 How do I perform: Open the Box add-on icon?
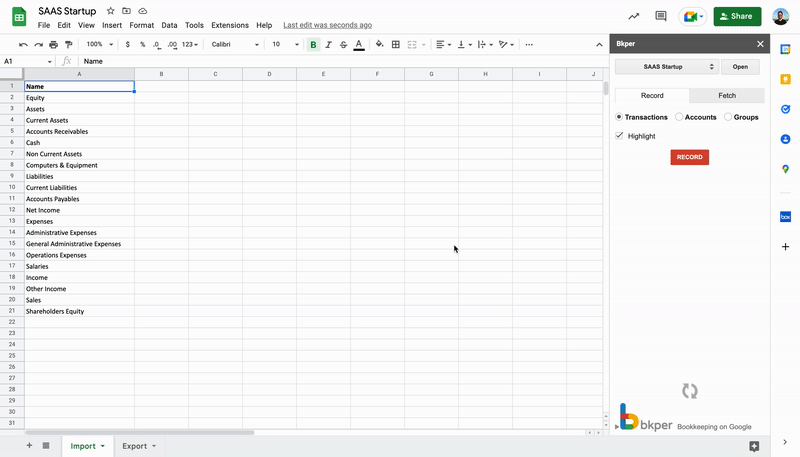point(785,217)
